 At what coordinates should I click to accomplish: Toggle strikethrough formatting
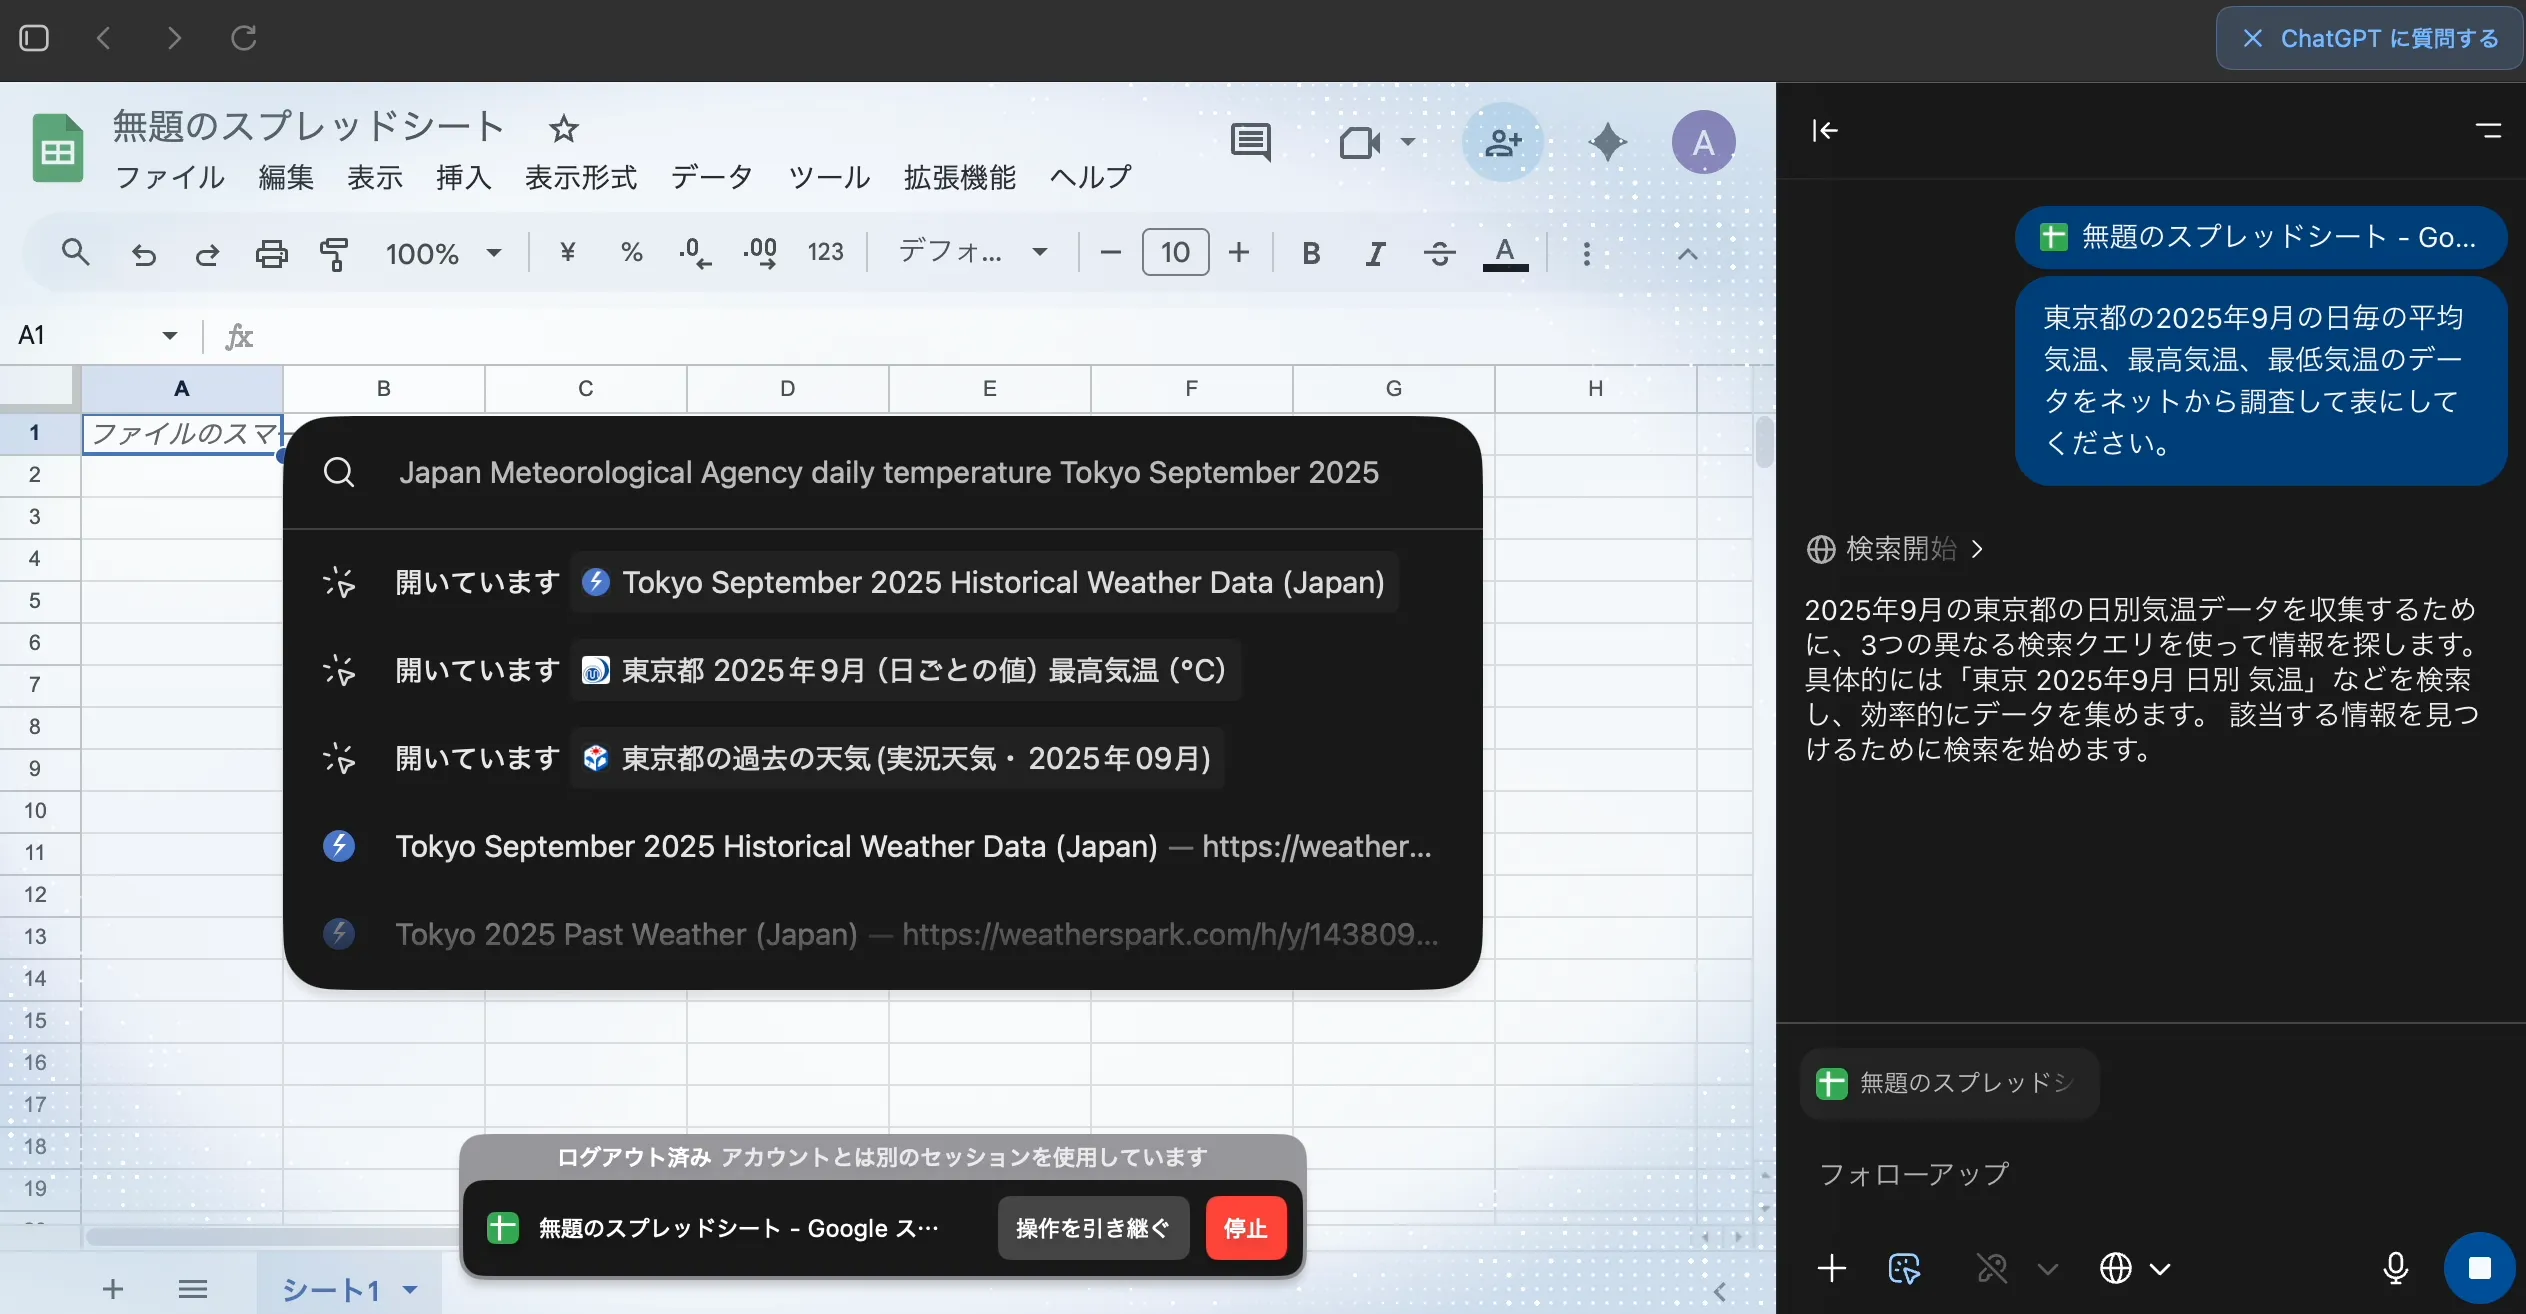[x=1439, y=253]
